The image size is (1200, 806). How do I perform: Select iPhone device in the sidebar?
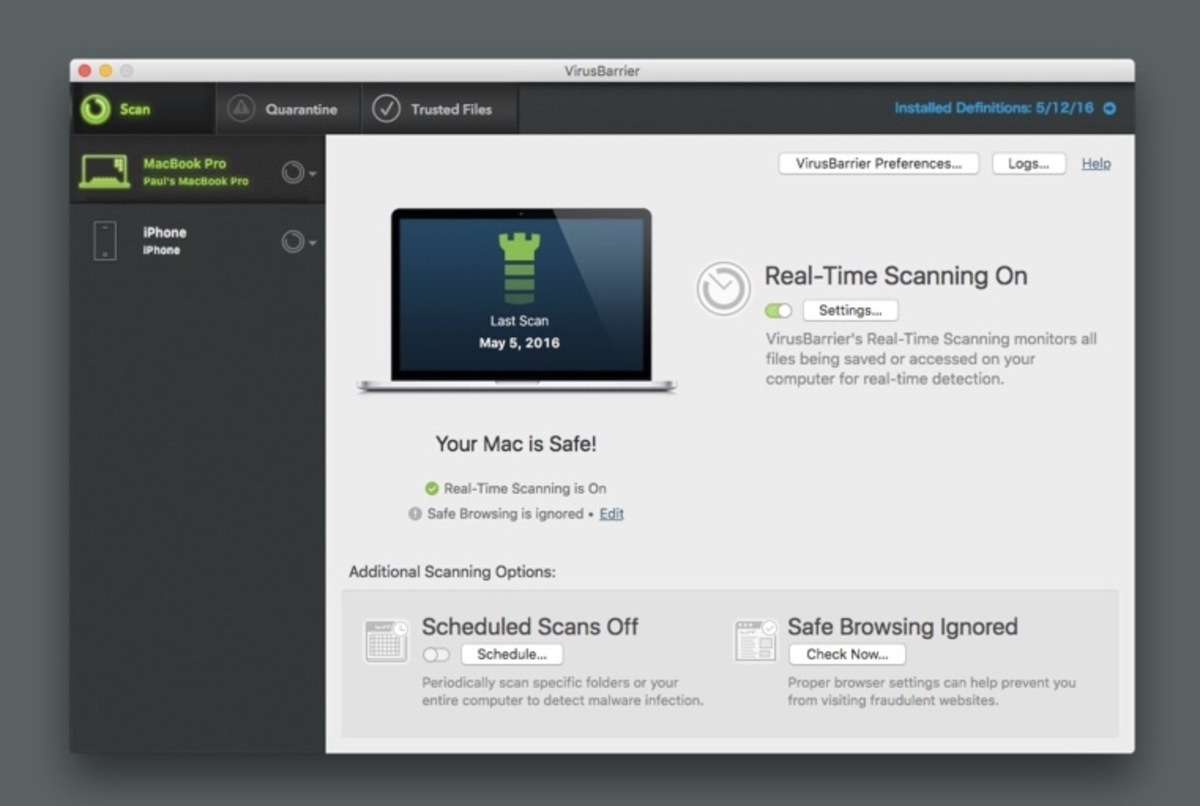point(197,240)
